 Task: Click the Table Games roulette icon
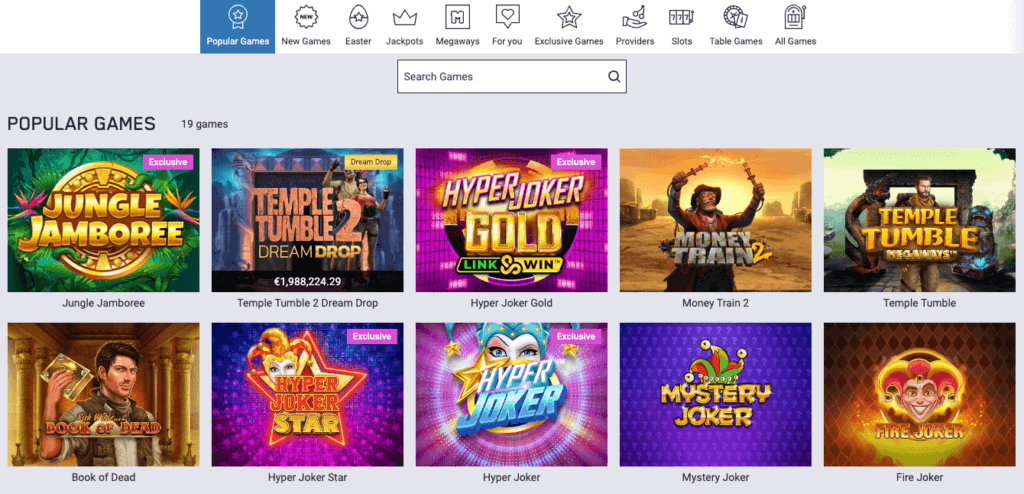point(736,16)
